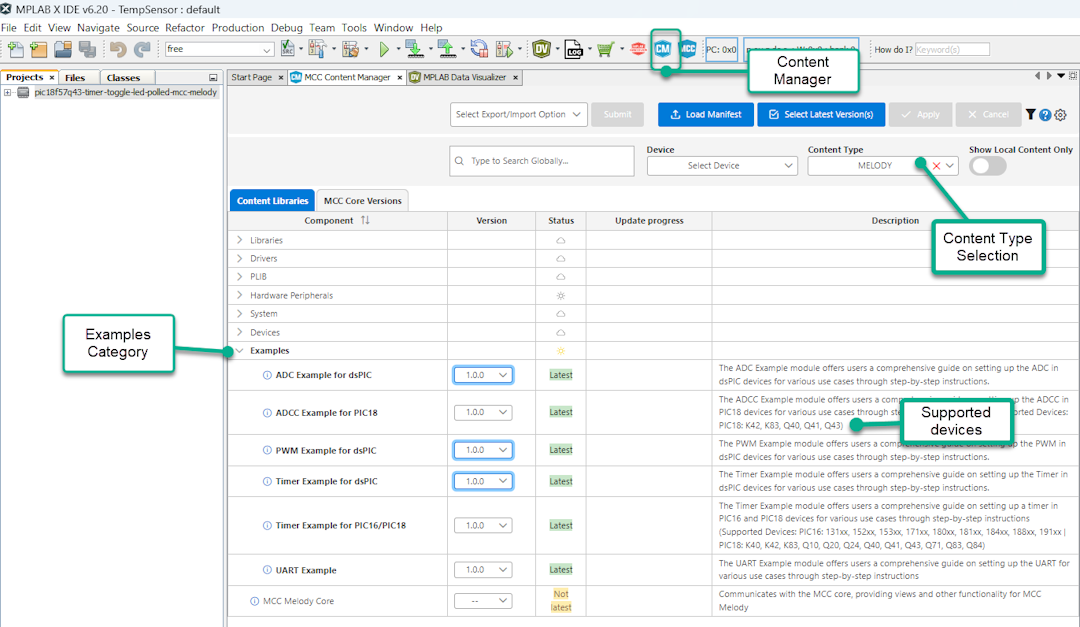Screen dimensions: 1080x627
Task: Launch the MCC configurator icon
Action: click(x=688, y=49)
